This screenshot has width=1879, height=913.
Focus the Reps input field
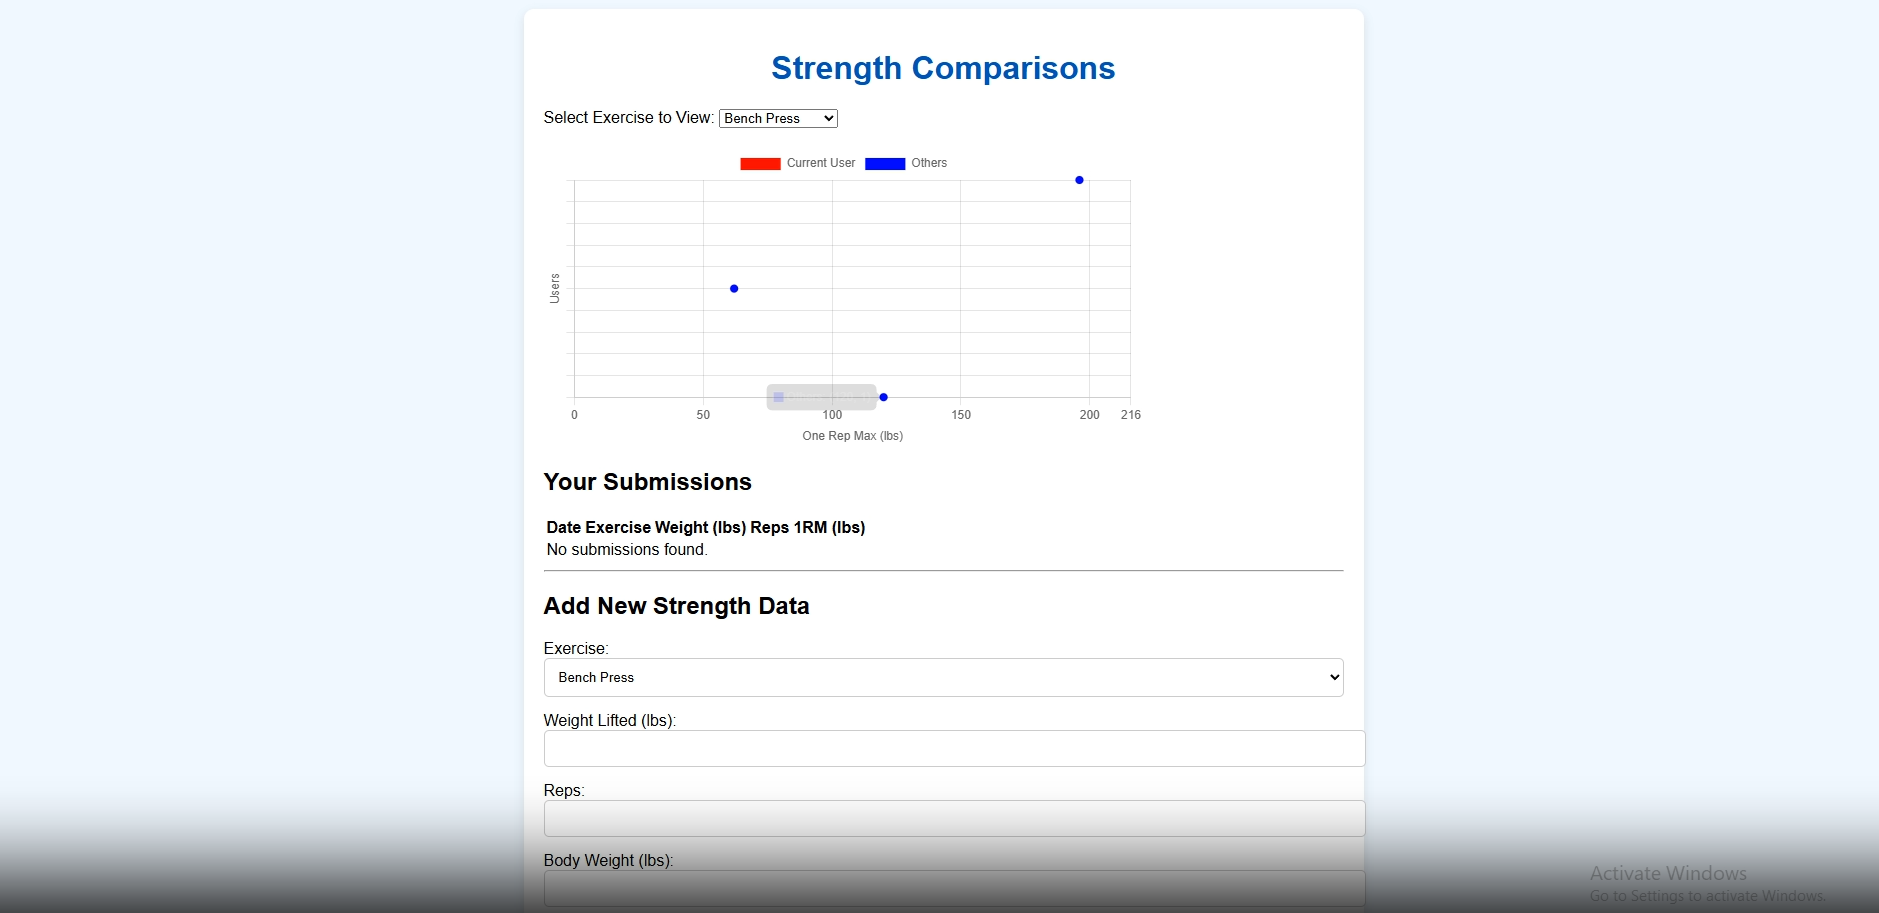(954, 818)
